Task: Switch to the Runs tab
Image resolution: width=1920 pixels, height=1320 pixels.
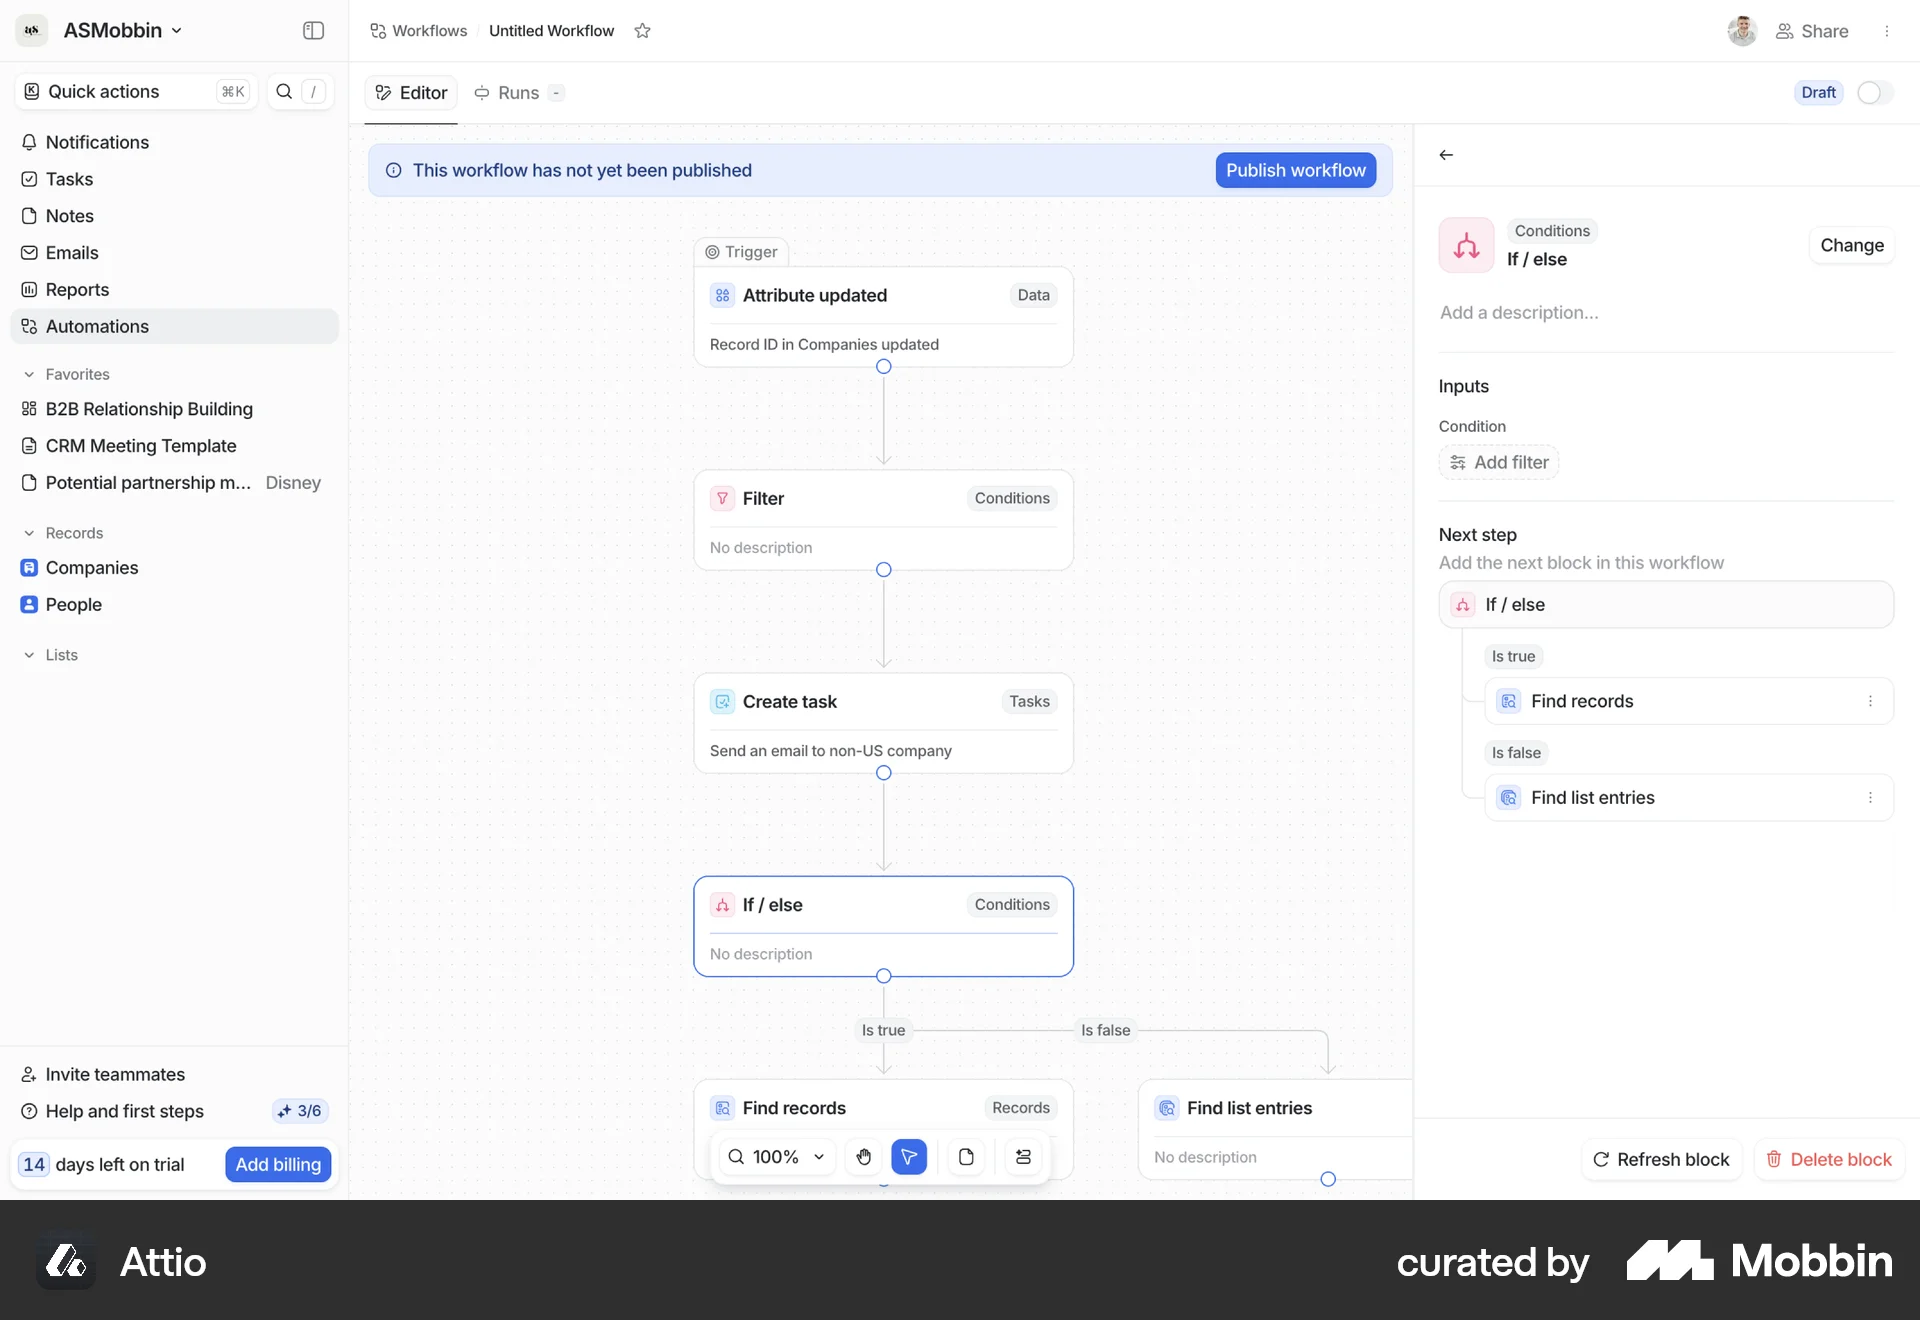Action: pyautogui.click(x=516, y=92)
